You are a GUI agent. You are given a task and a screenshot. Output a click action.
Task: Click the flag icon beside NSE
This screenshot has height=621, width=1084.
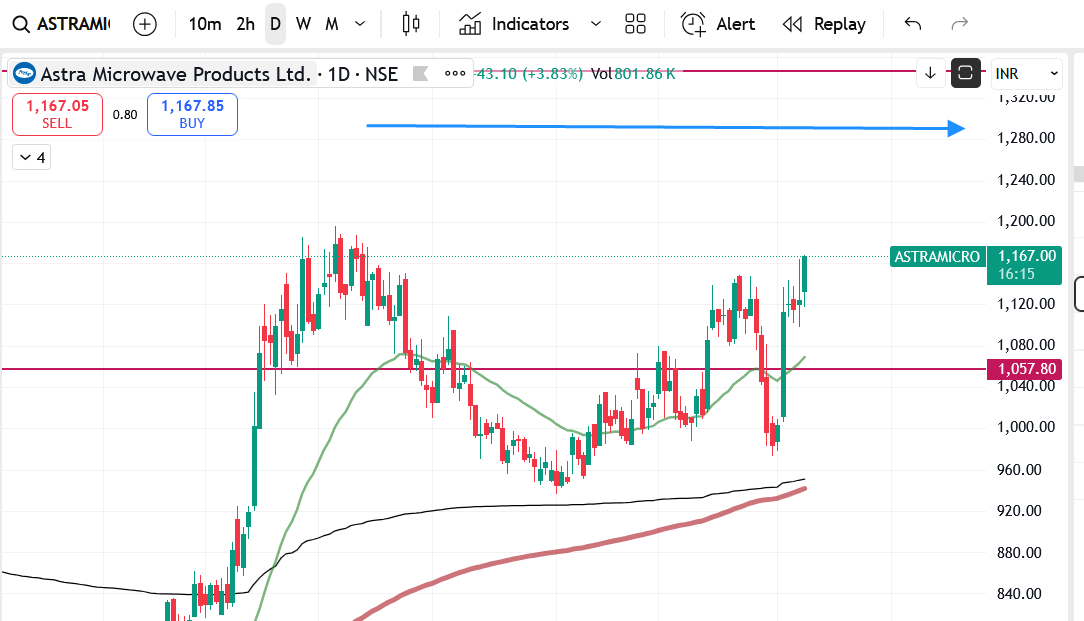click(x=420, y=73)
